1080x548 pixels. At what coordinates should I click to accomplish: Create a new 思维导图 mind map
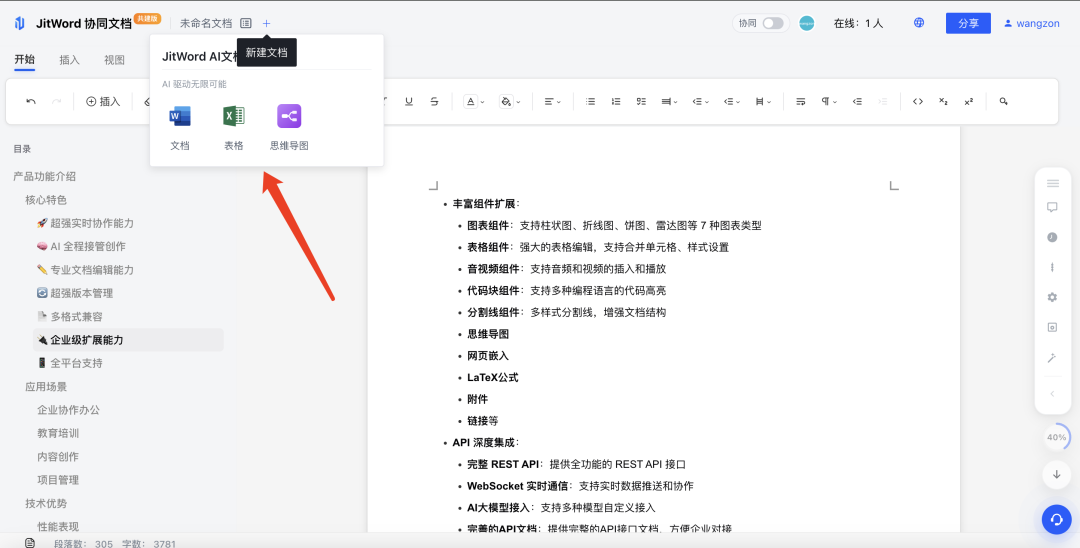(289, 127)
